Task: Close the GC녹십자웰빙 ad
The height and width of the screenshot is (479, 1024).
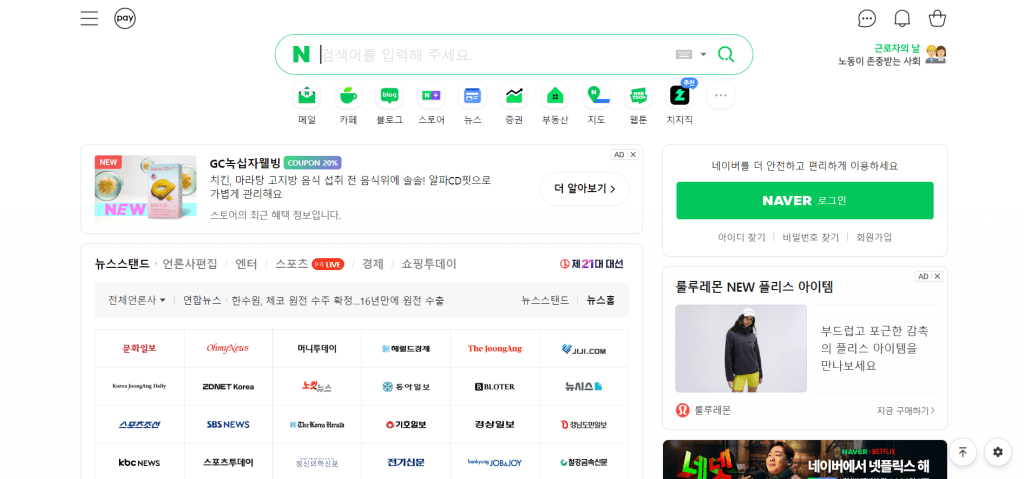Action: coord(633,155)
